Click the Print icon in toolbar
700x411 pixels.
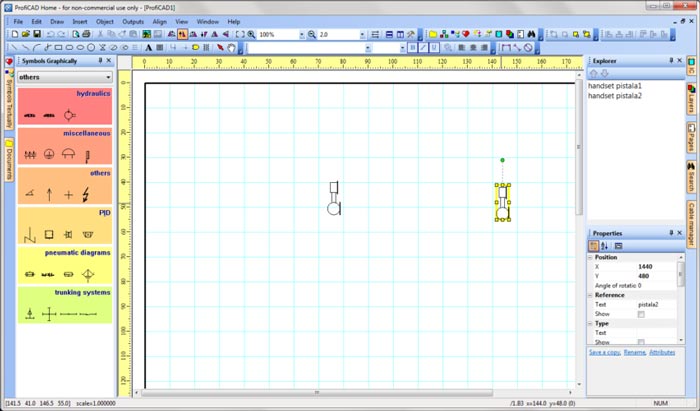click(87, 34)
